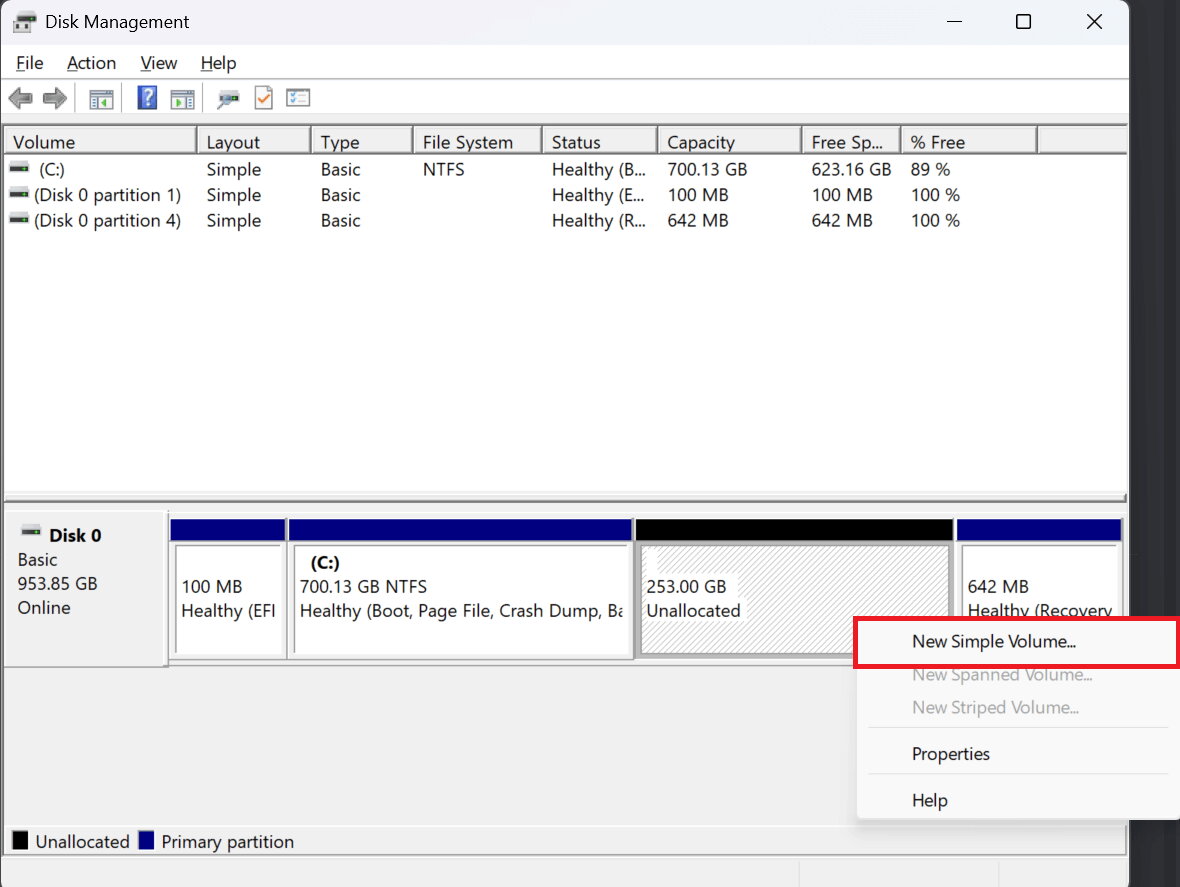1180x887 pixels.
Task: Click Disk Management title bar app icon
Action: click(x=24, y=22)
